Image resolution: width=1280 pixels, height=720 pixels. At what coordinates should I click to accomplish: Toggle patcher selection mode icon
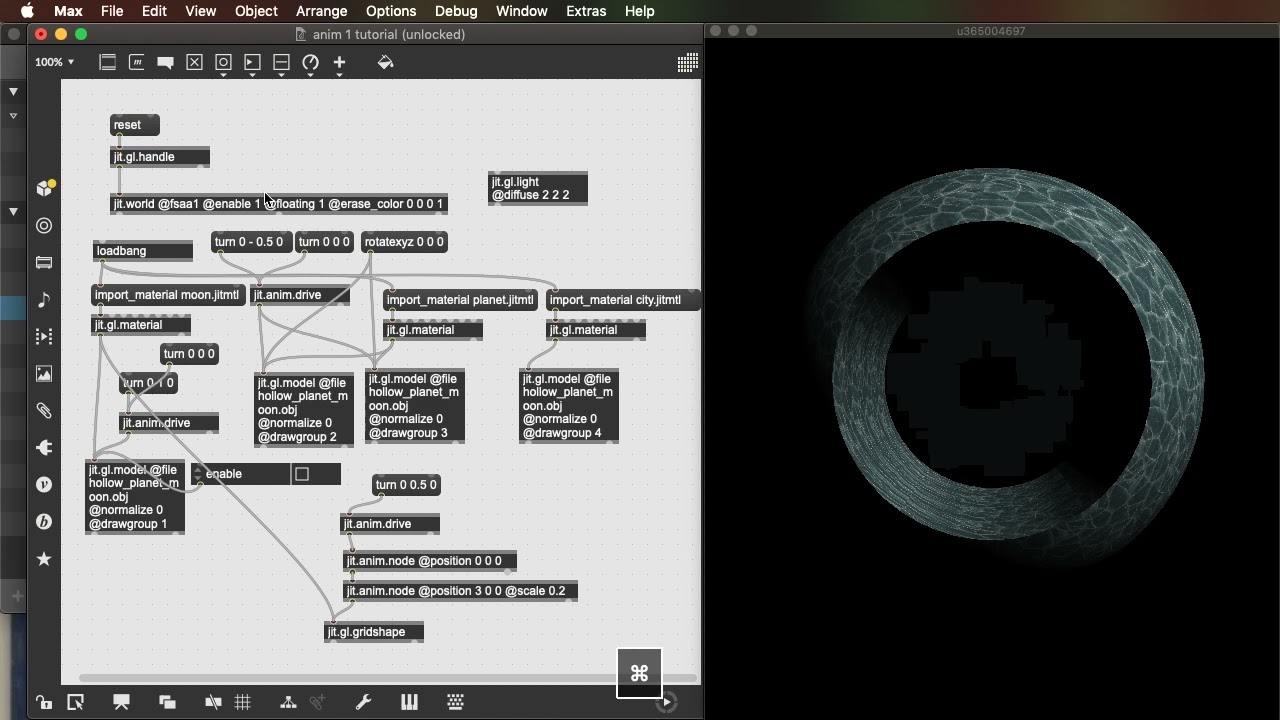click(x=75, y=702)
